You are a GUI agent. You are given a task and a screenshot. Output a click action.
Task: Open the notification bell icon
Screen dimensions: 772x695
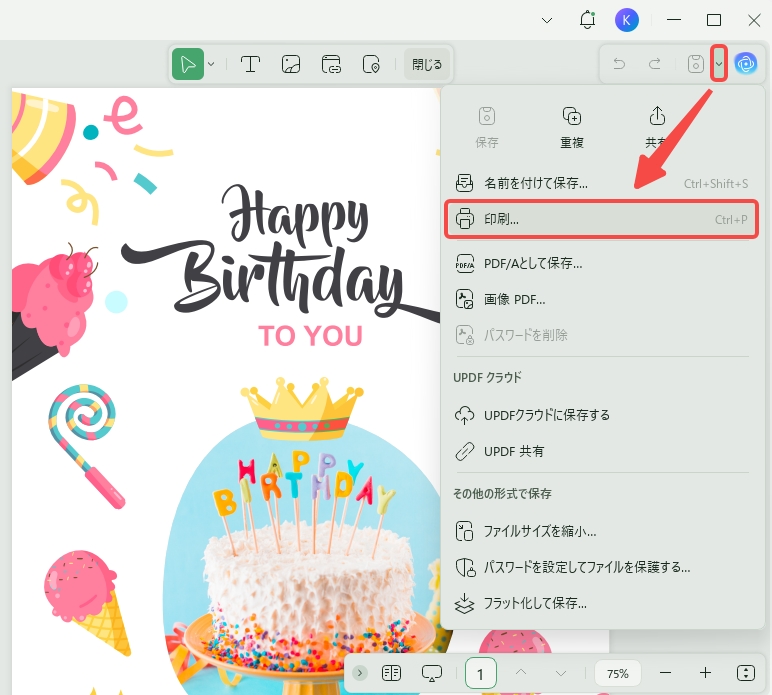pos(587,20)
